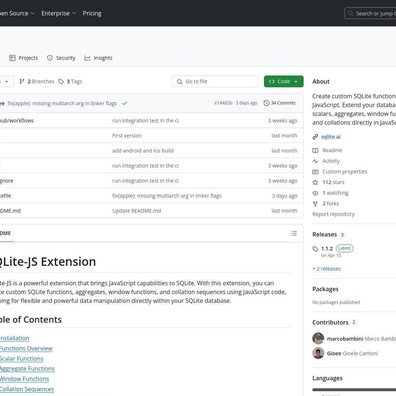Image resolution: width=396 pixels, height=396 pixels.
Task: Click the Activity pulse icon
Action: tap(315, 161)
